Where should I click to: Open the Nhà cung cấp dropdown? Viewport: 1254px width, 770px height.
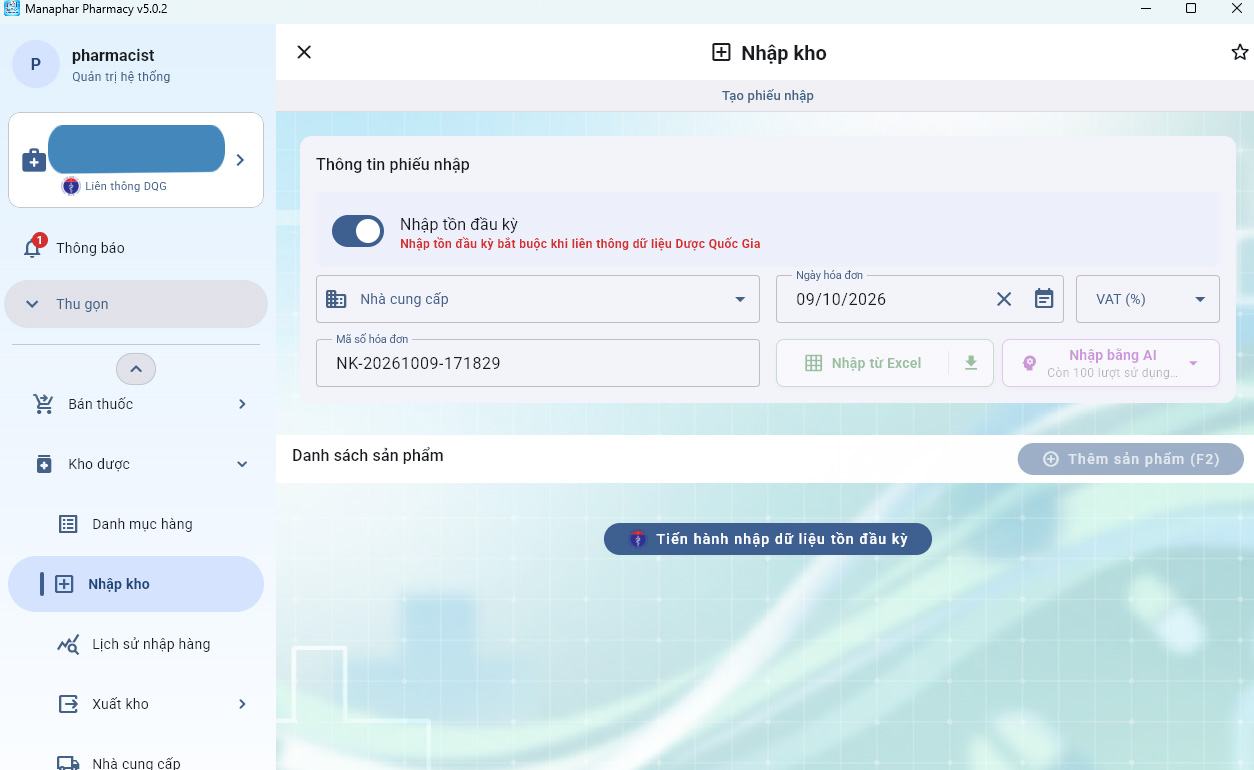[x=740, y=299]
